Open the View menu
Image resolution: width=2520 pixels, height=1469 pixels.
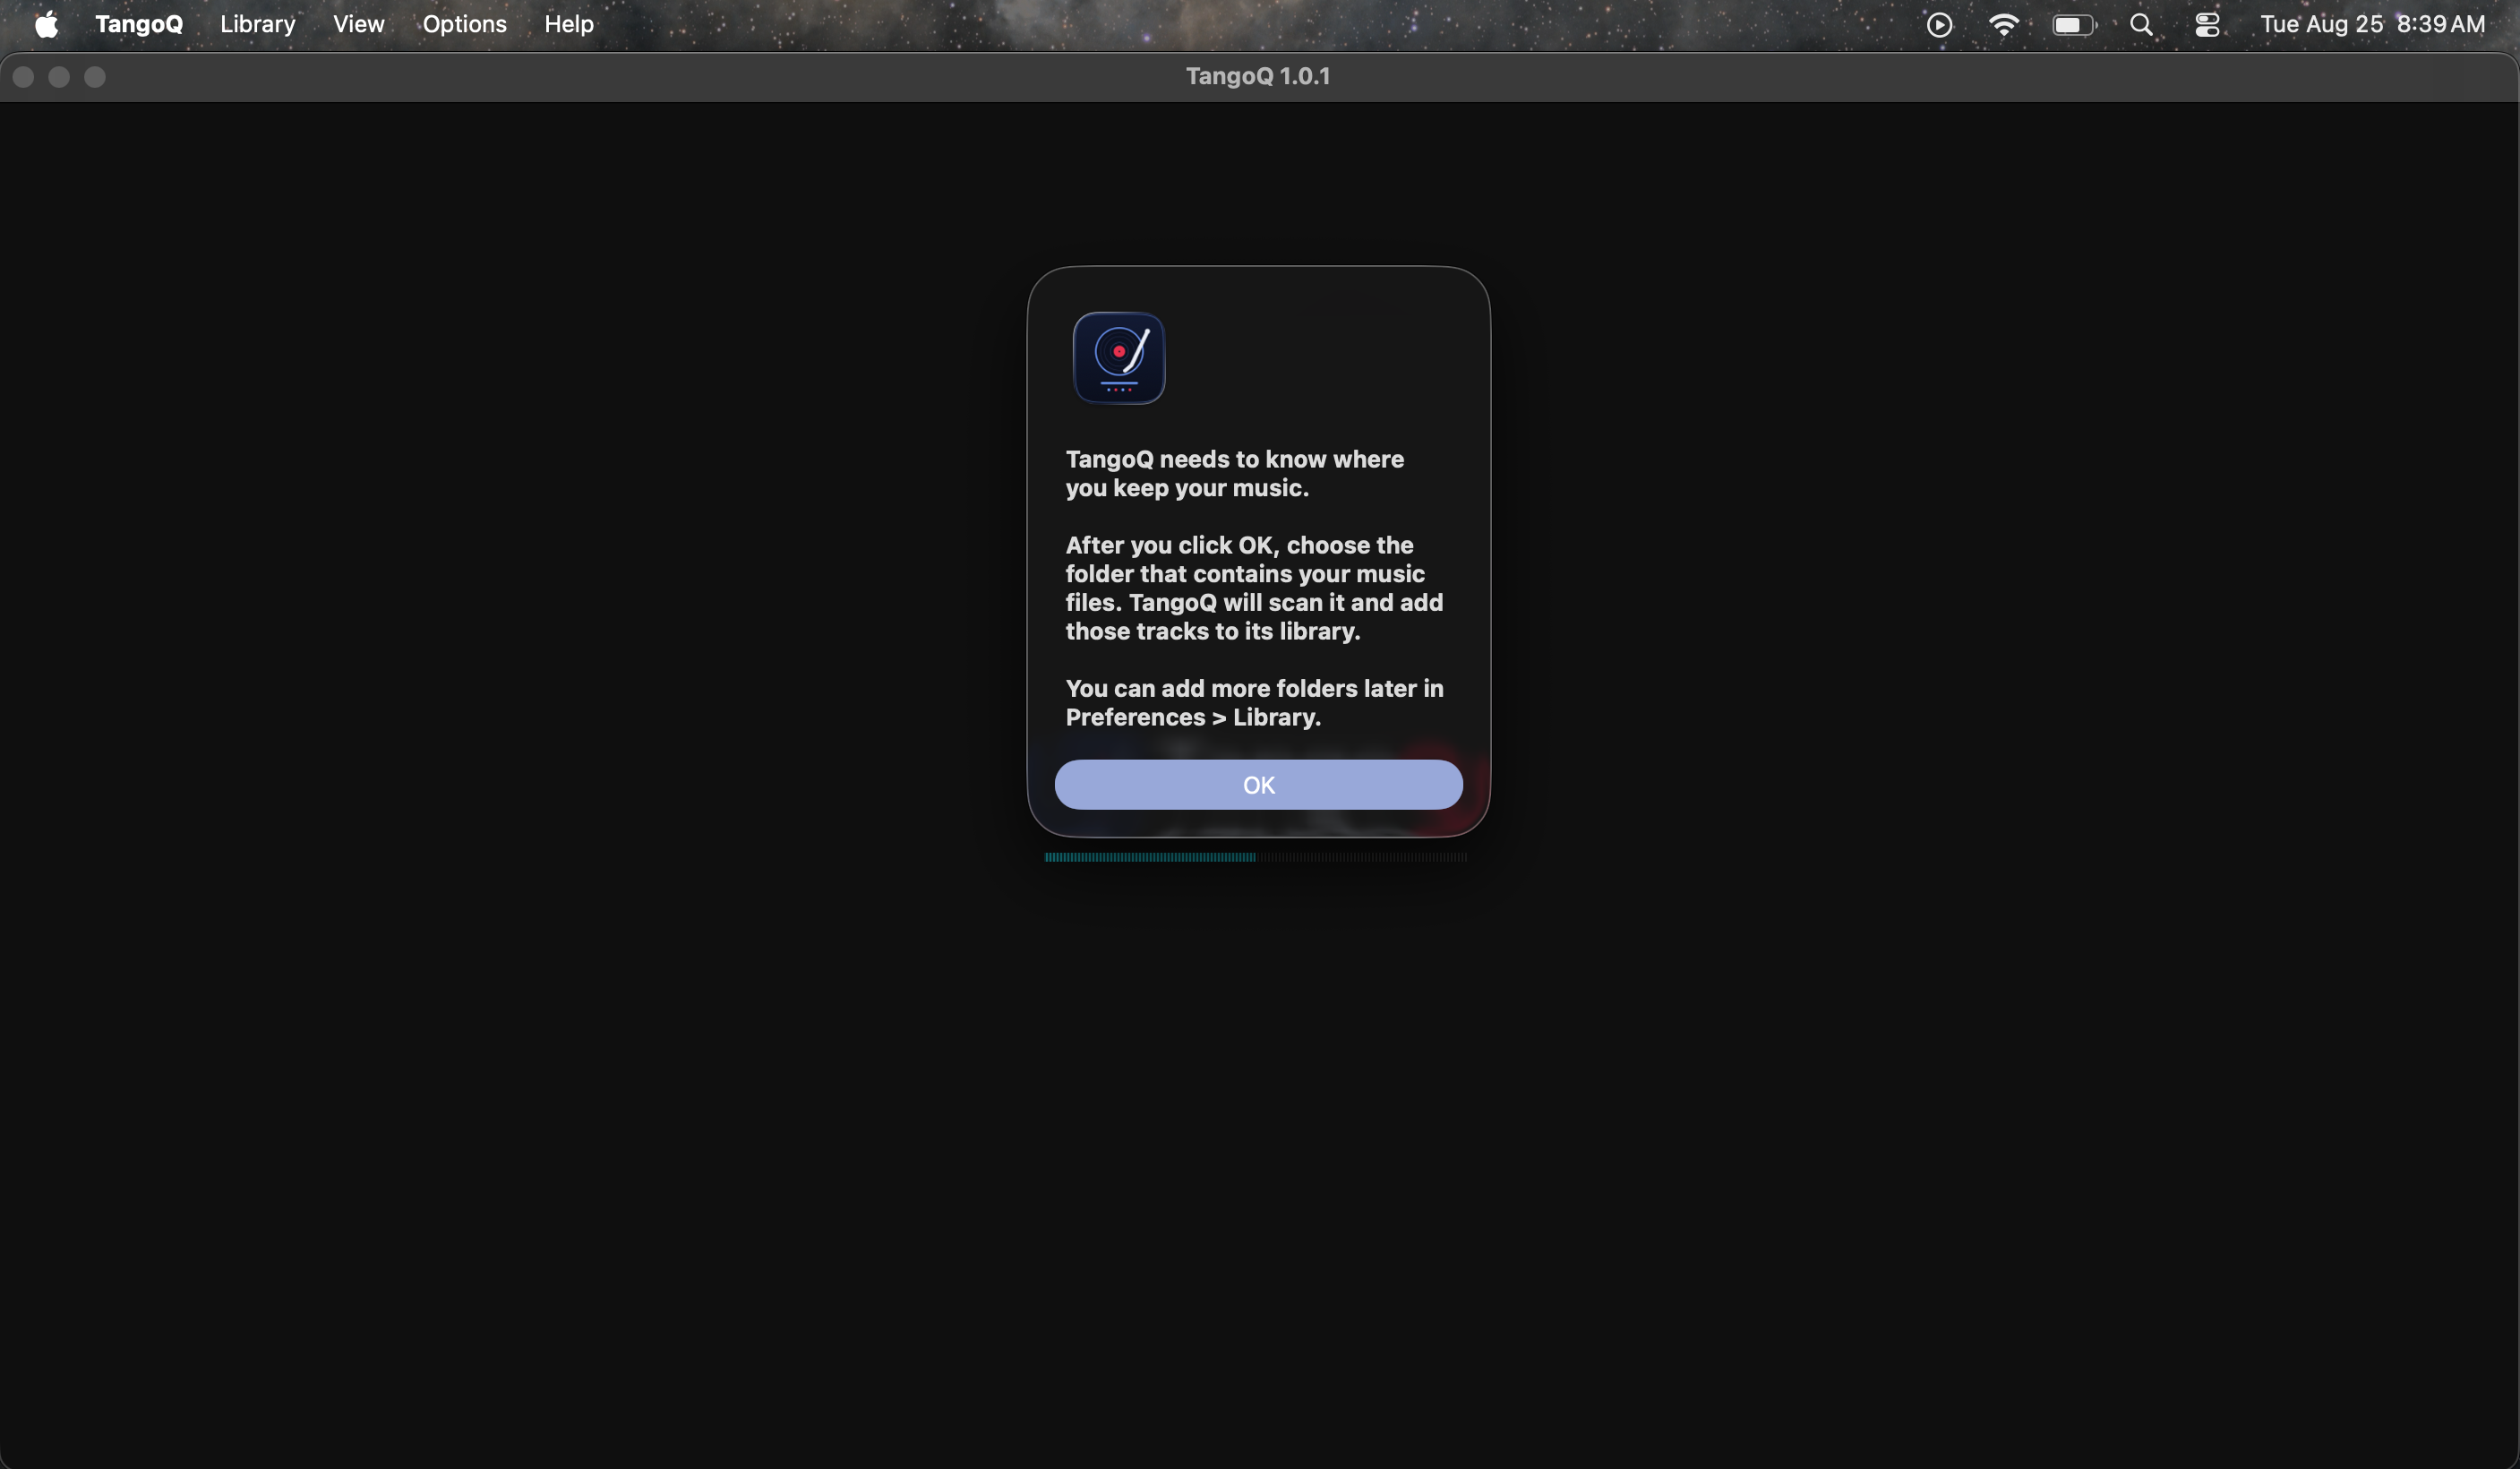click(358, 24)
